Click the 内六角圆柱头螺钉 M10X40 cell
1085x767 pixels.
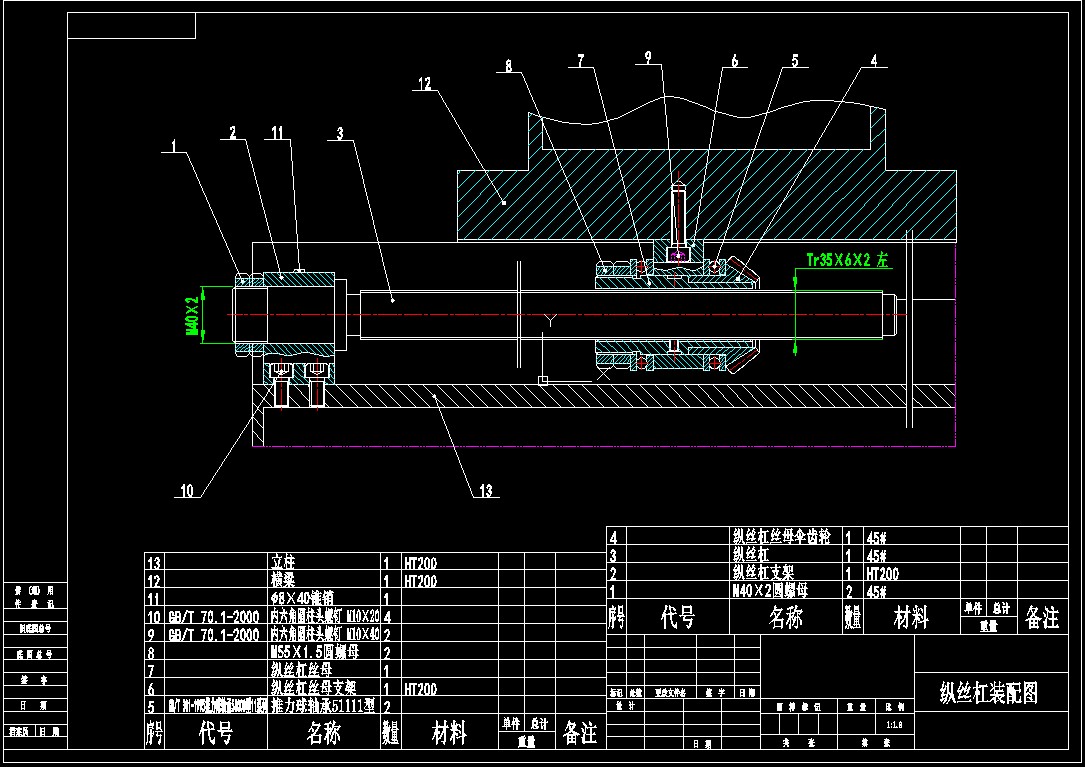coord(325,634)
